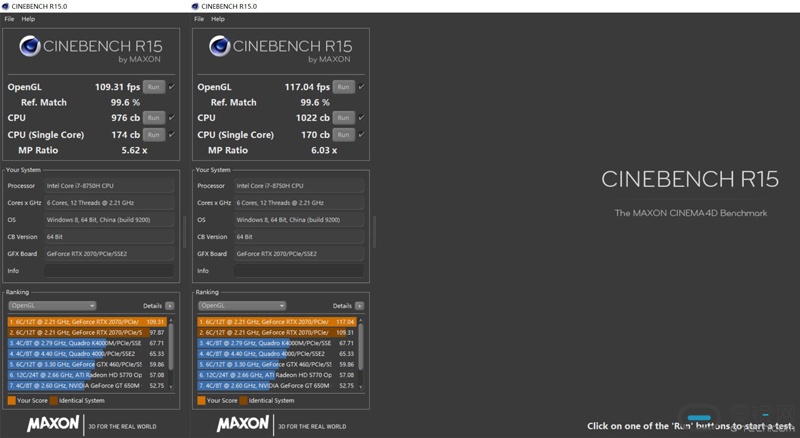Select GeForce GT 650M rank 7 in right window
The image size is (800, 438).
(277, 386)
